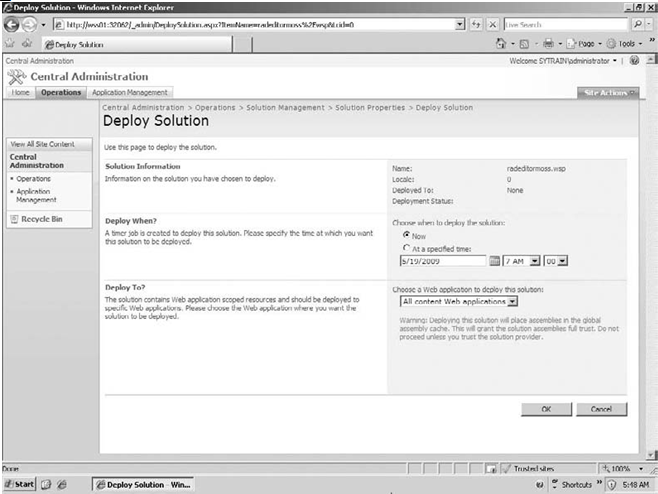This screenshot has width=658, height=494.
Task: Click Operations breadcrumb link
Action: [x=215, y=107]
